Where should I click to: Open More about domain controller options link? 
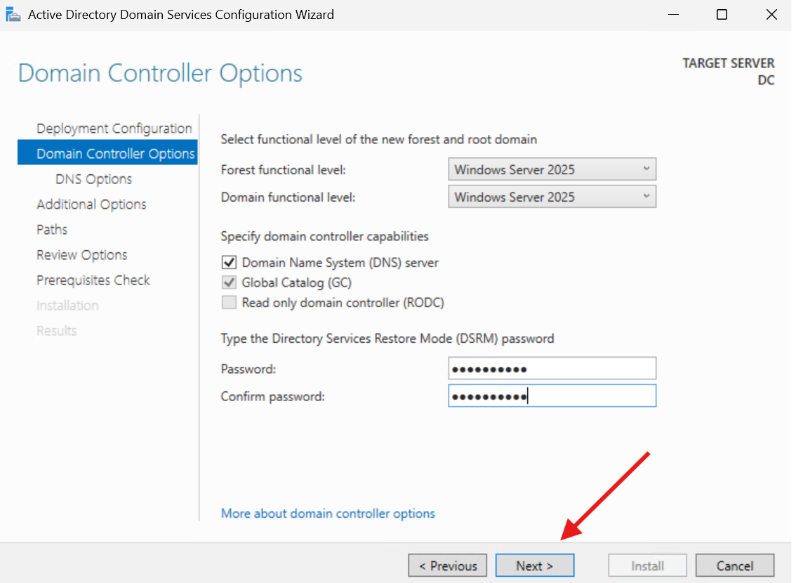click(328, 514)
